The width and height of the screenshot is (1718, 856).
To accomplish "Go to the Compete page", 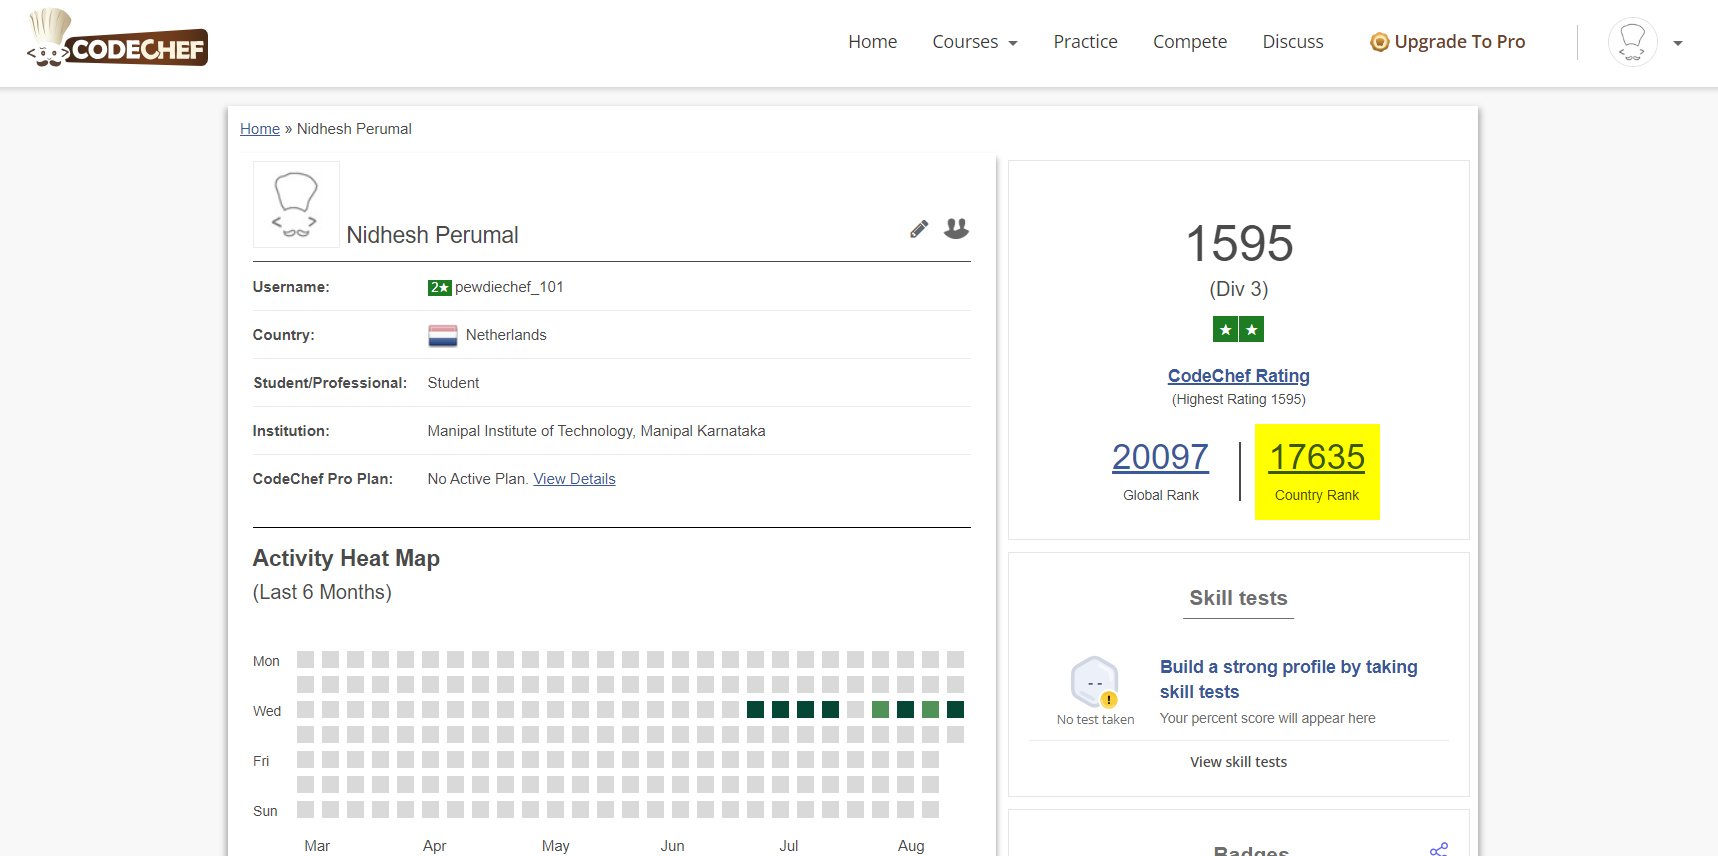I will (1189, 42).
